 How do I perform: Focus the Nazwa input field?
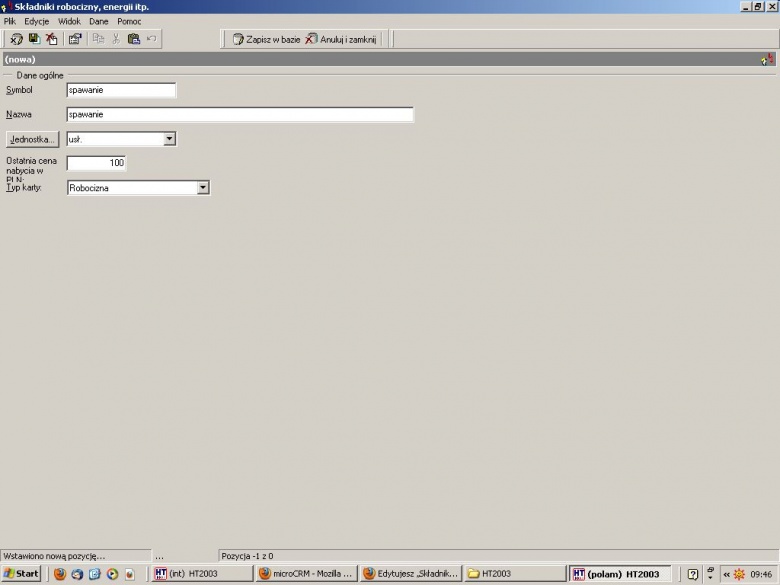[x=240, y=114]
